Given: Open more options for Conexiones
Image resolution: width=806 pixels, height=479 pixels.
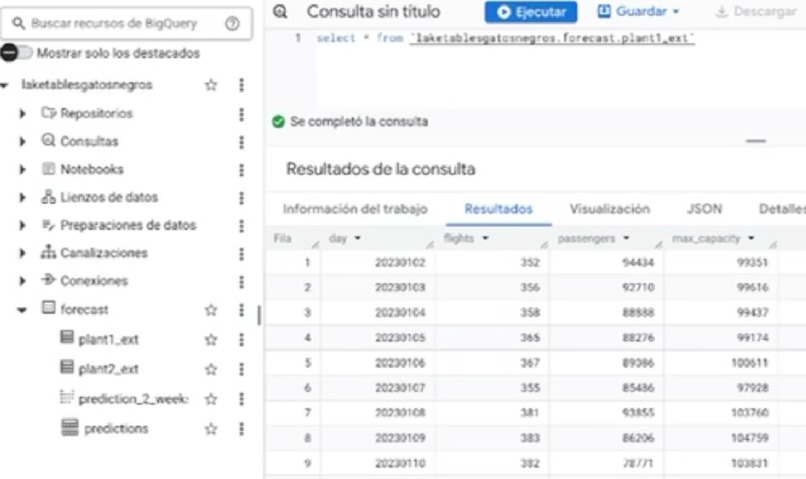Looking at the screenshot, I should tap(242, 281).
